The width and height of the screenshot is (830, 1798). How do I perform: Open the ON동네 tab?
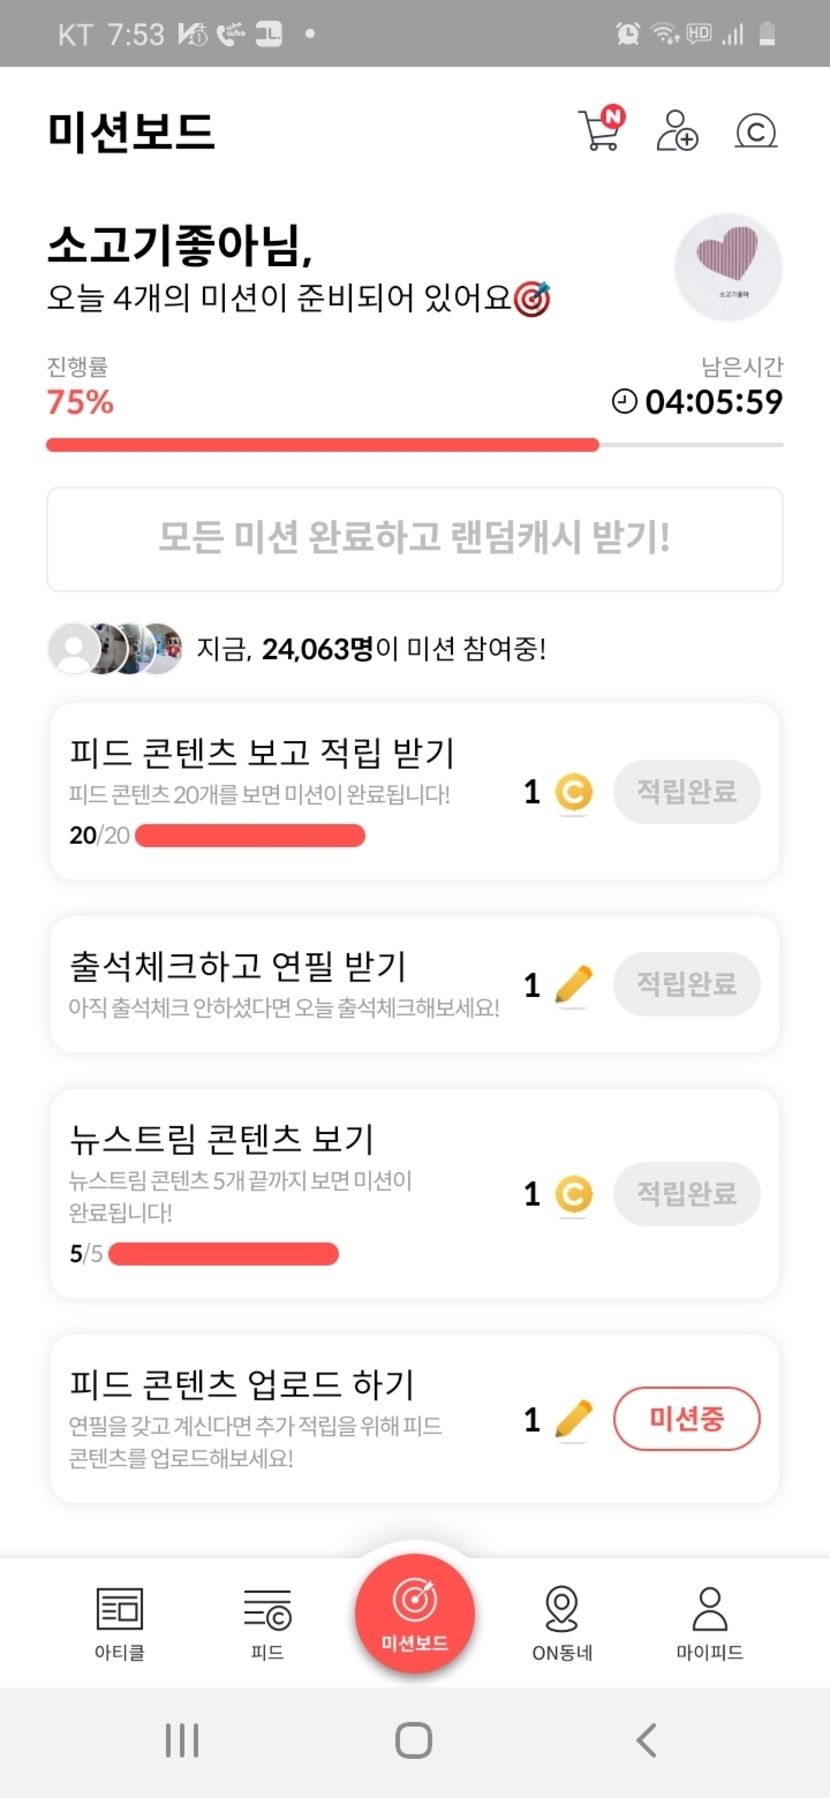[x=562, y=1622]
